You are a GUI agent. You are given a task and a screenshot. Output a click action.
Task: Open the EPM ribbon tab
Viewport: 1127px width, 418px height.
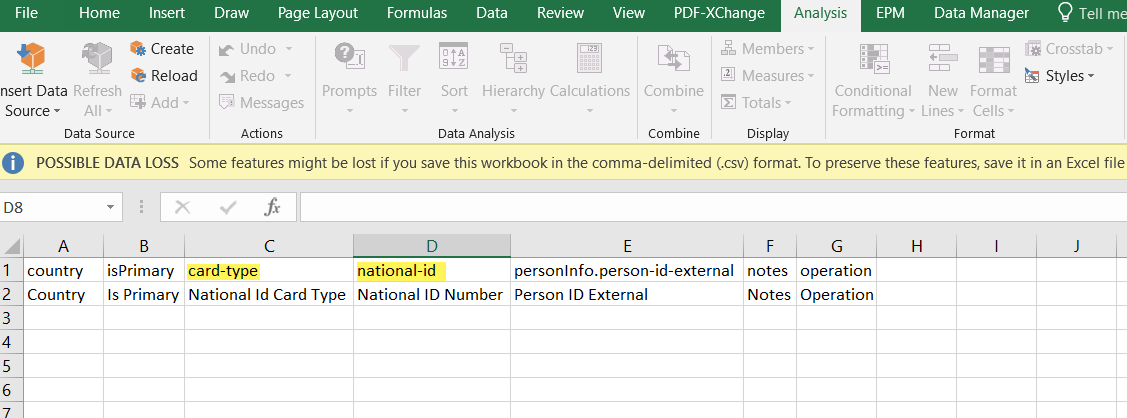pos(893,13)
